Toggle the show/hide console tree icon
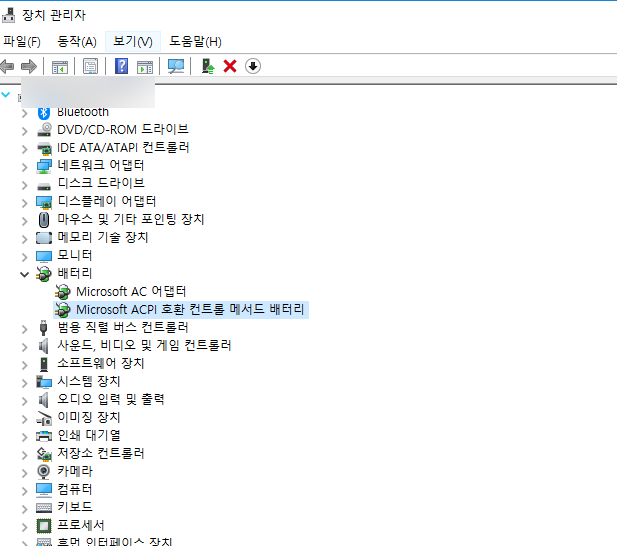The width and height of the screenshot is (617, 546). tap(60, 67)
